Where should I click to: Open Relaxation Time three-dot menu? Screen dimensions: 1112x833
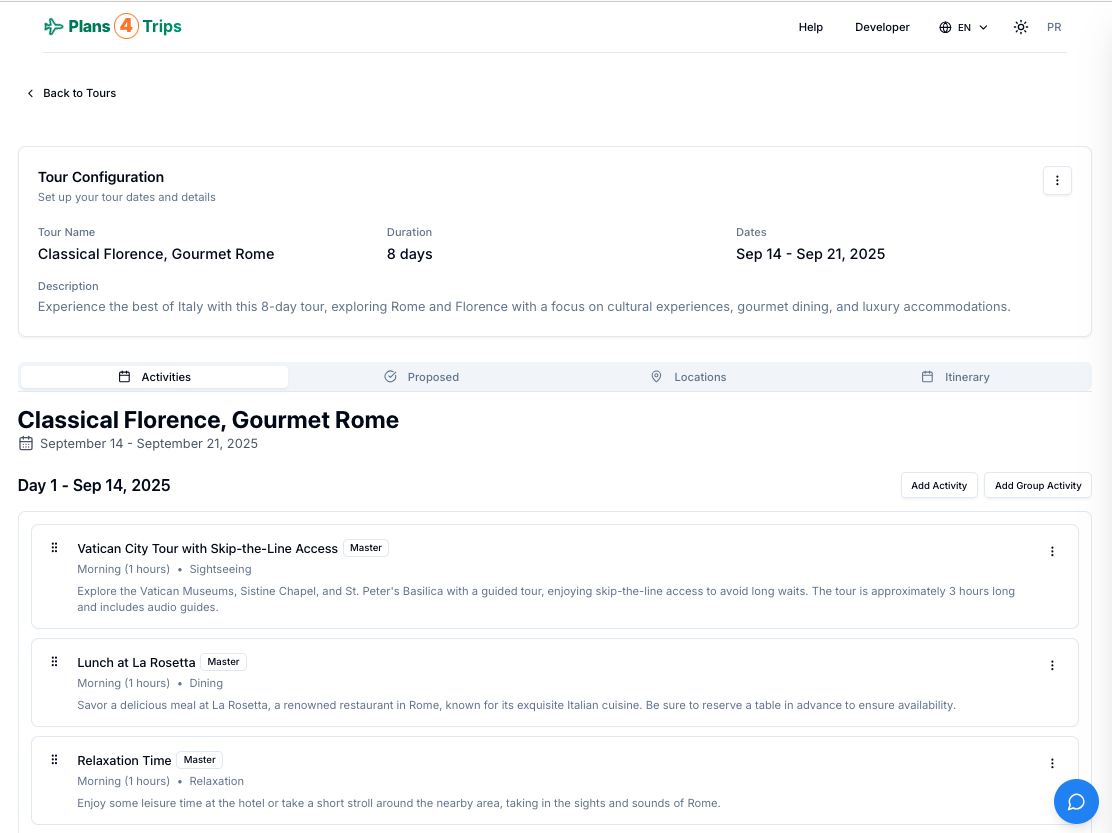(x=1052, y=763)
